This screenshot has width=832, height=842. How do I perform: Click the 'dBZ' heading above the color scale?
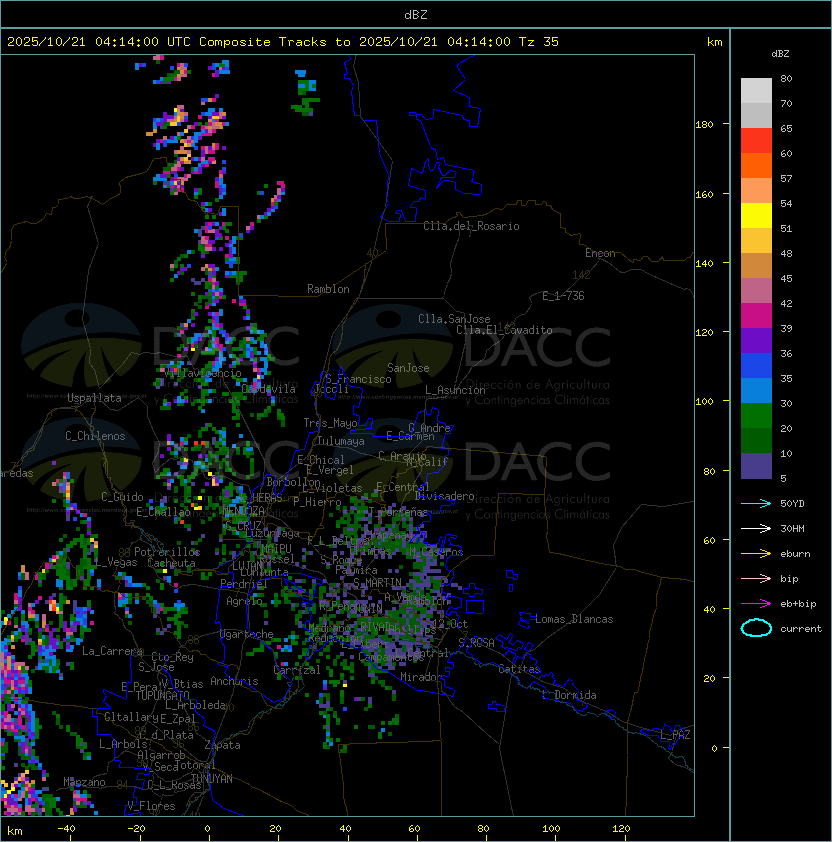point(780,54)
